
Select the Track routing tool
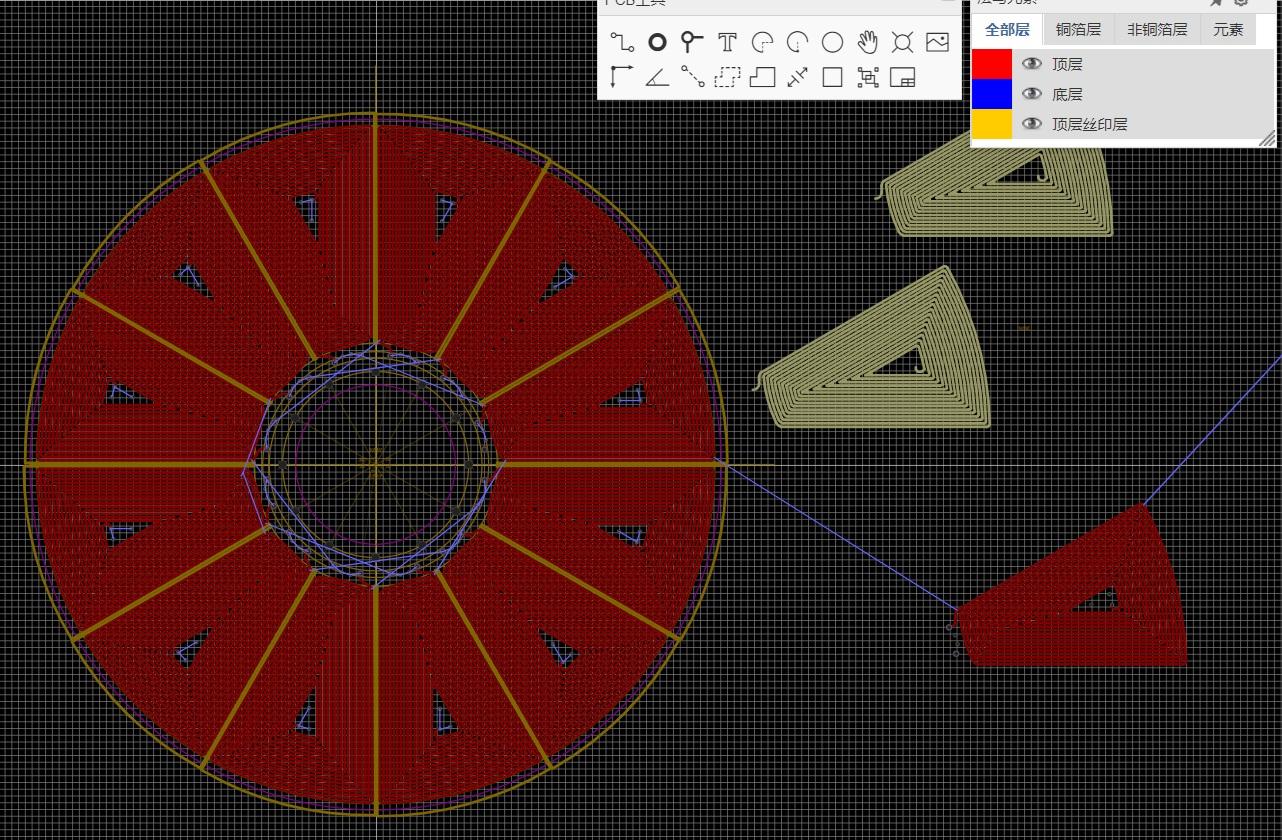(x=622, y=42)
